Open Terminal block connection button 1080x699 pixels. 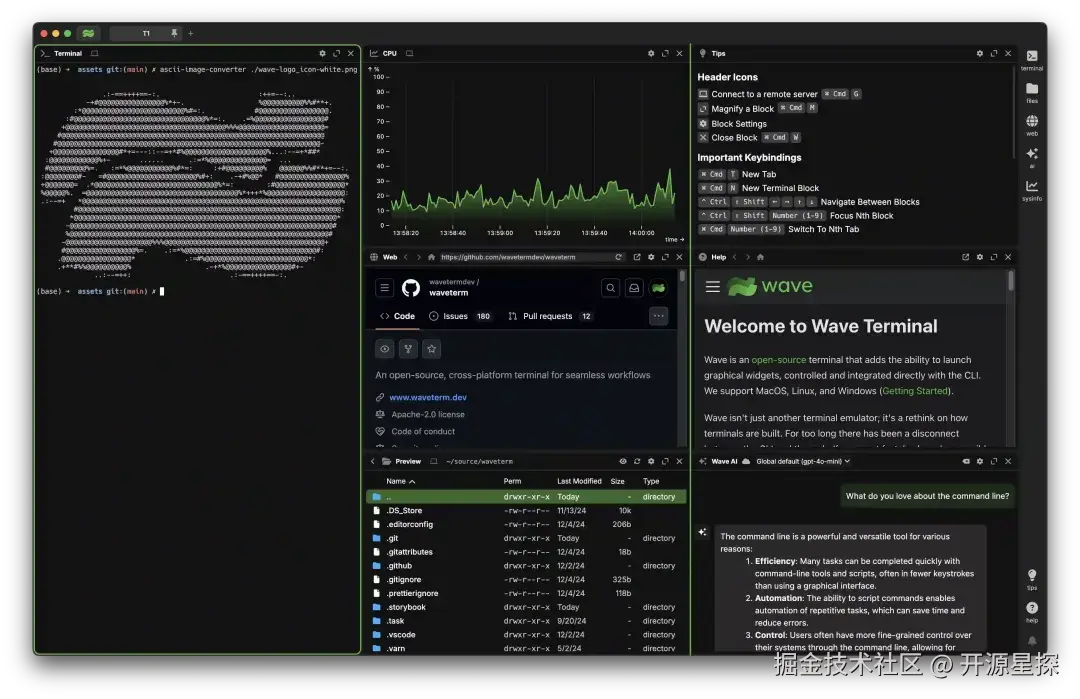(94, 53)
